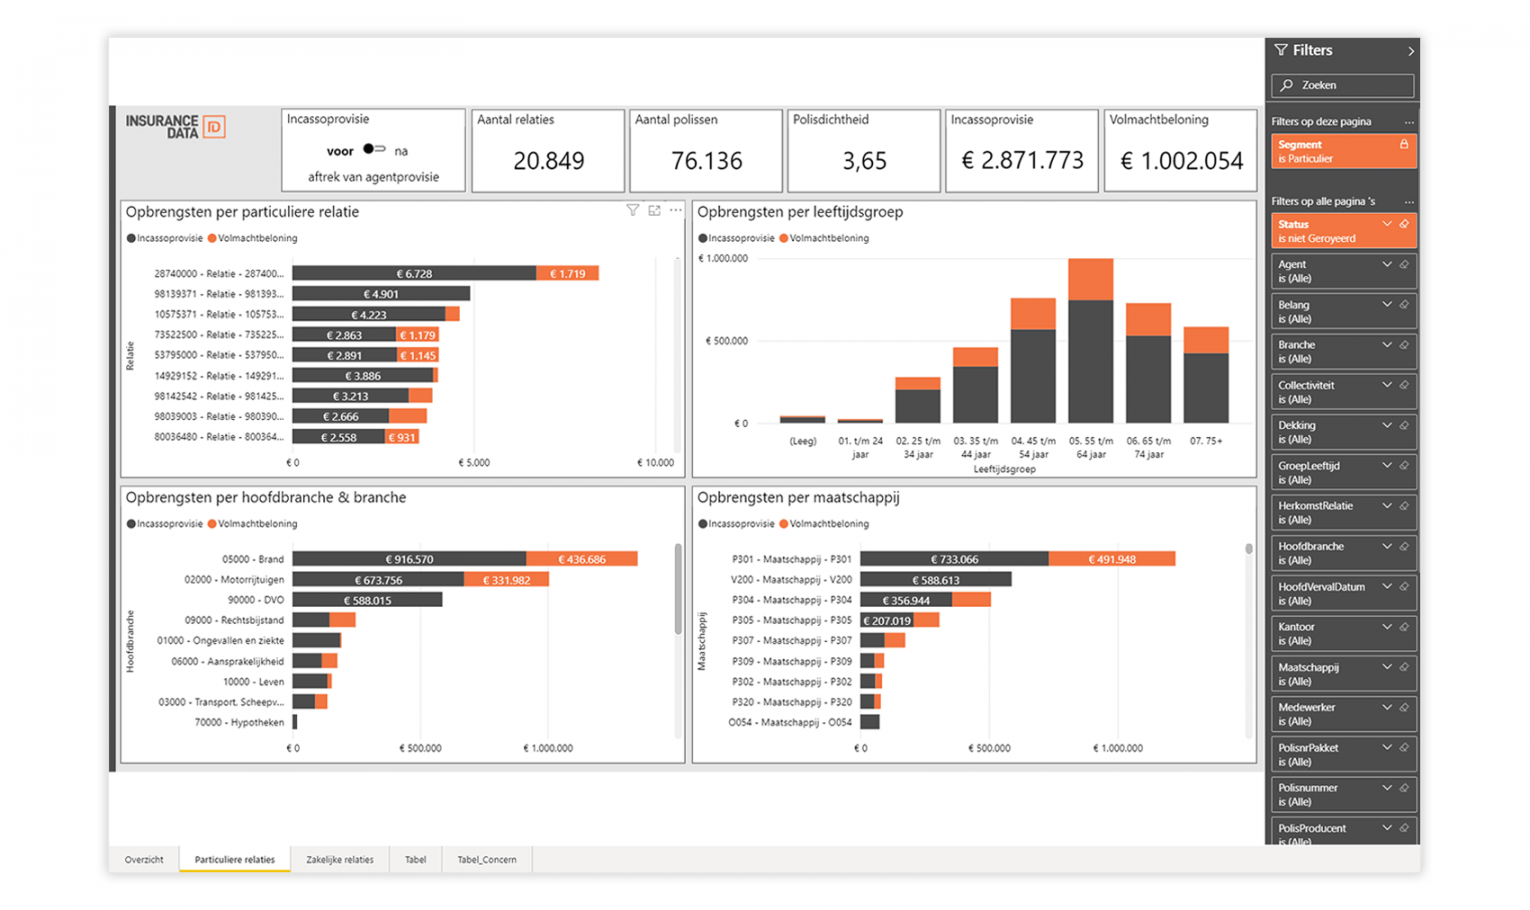
Task: Expand the Maatschappij filter dropdown
Action: [1386, 667]
